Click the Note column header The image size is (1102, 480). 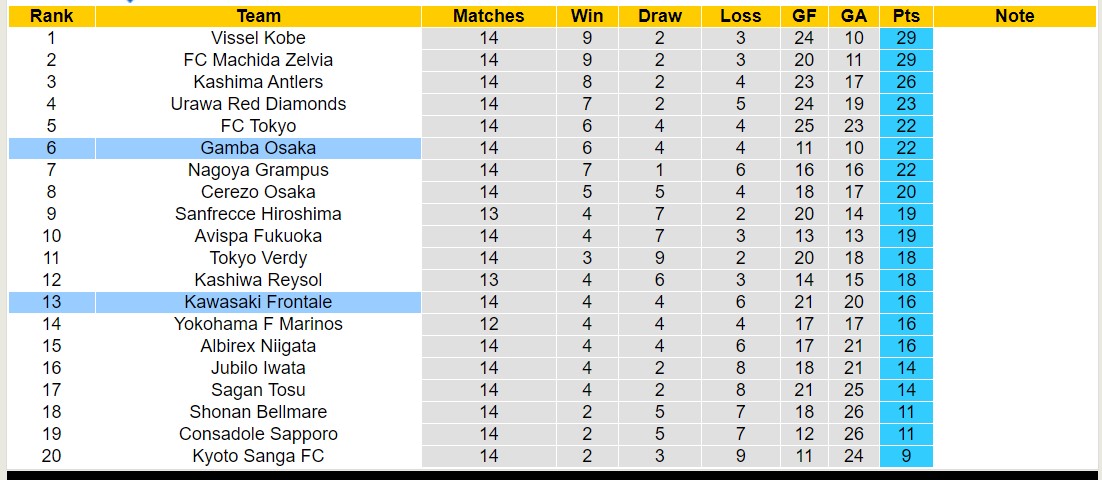tap(1015, 16)
